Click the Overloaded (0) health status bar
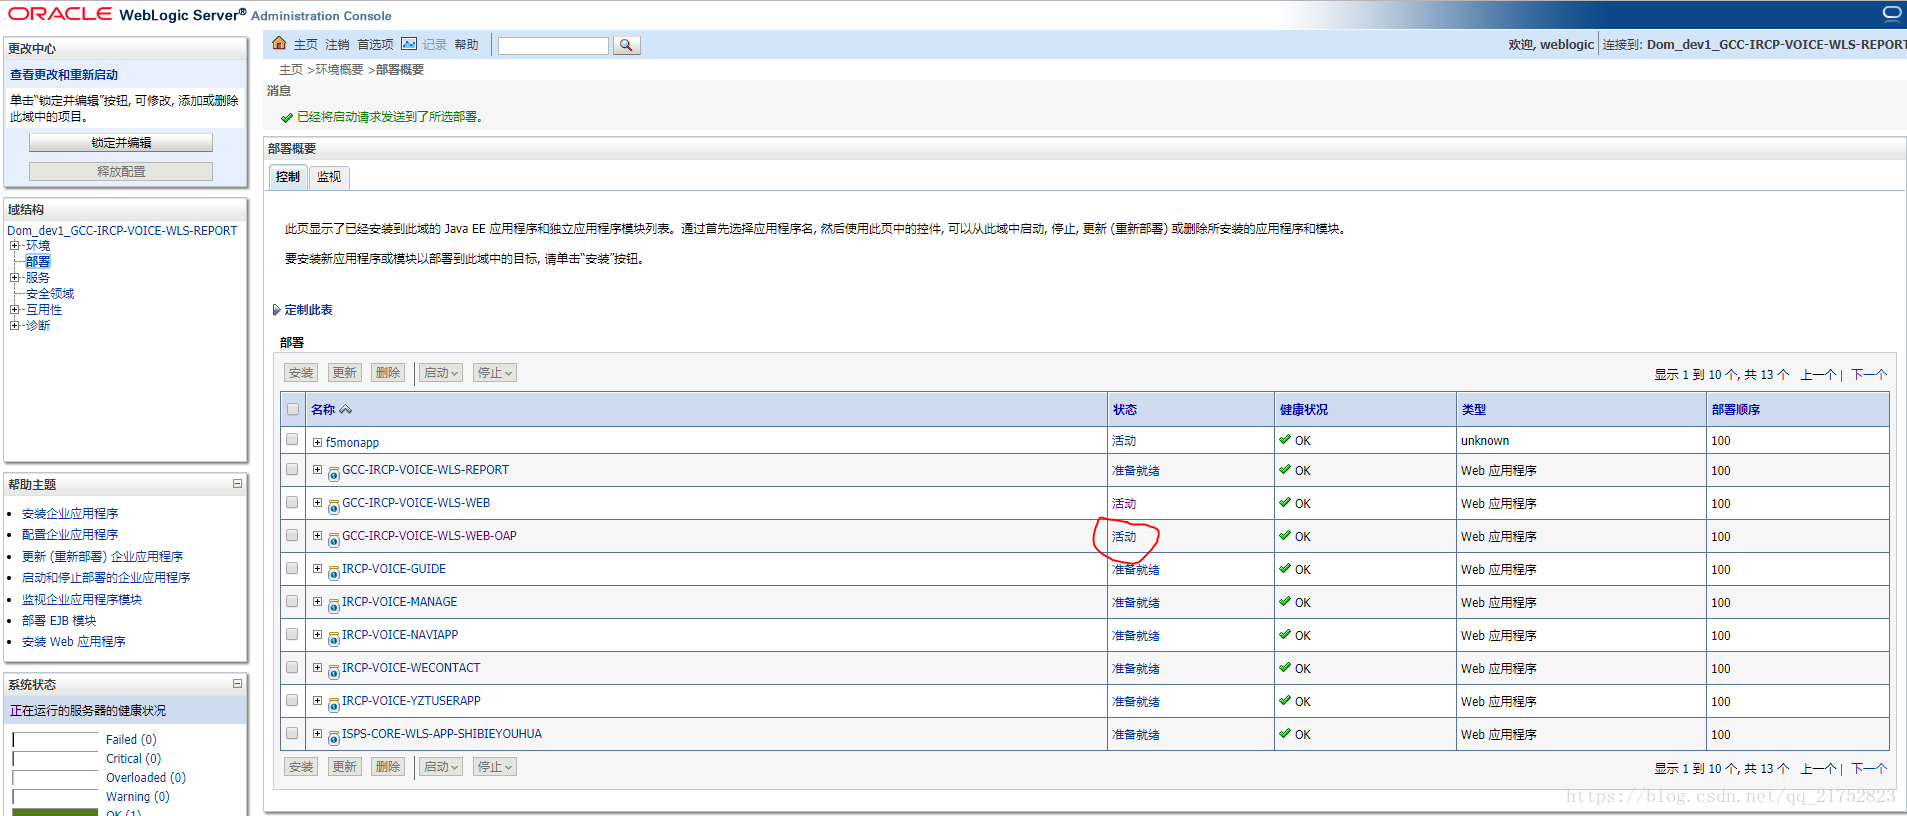The height and width of the screenshot is (816, 1907). 55,778
